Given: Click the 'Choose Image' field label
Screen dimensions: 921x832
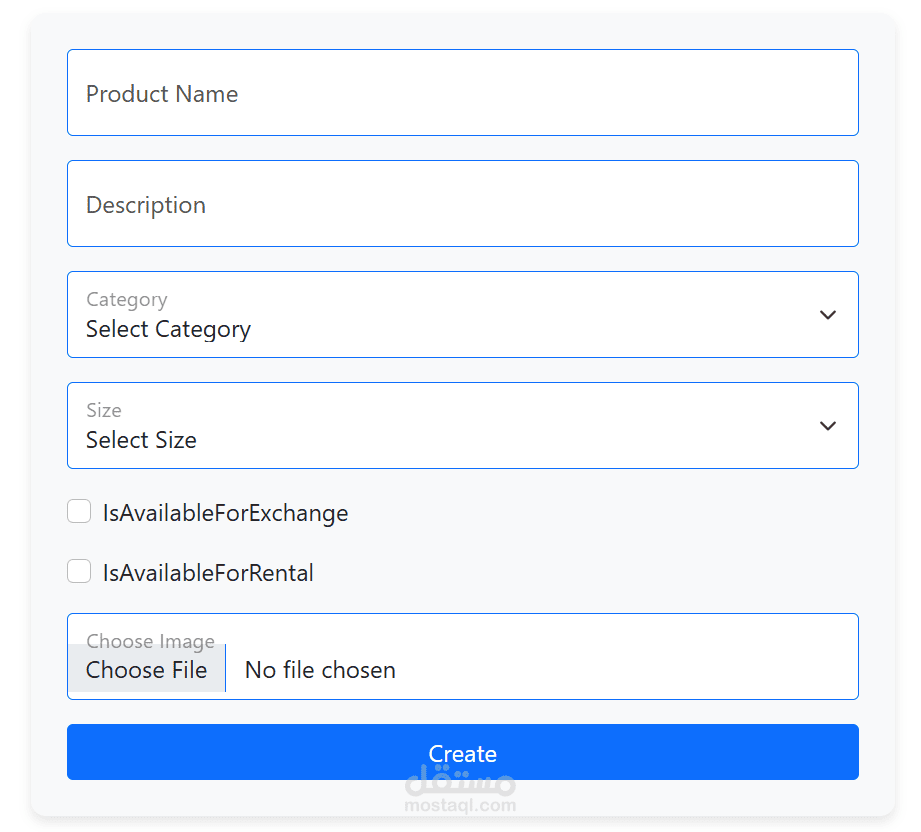Looking at the screenshot, I should tap(150, 641).
